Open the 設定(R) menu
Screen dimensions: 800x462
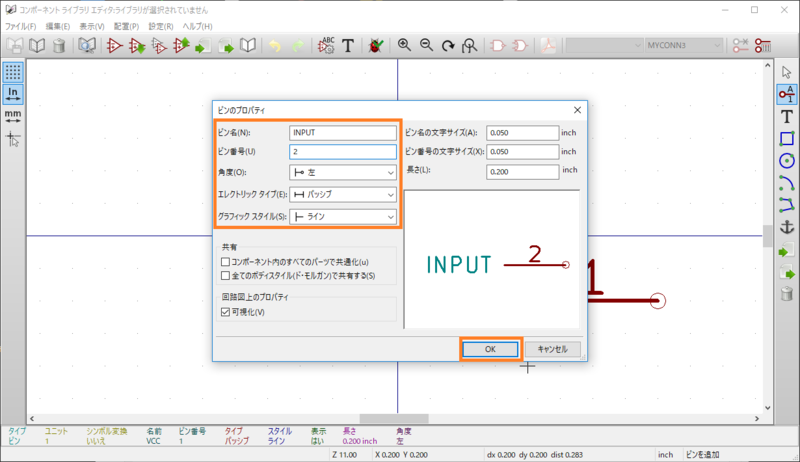pyautogui.click(x=161, y=26)
